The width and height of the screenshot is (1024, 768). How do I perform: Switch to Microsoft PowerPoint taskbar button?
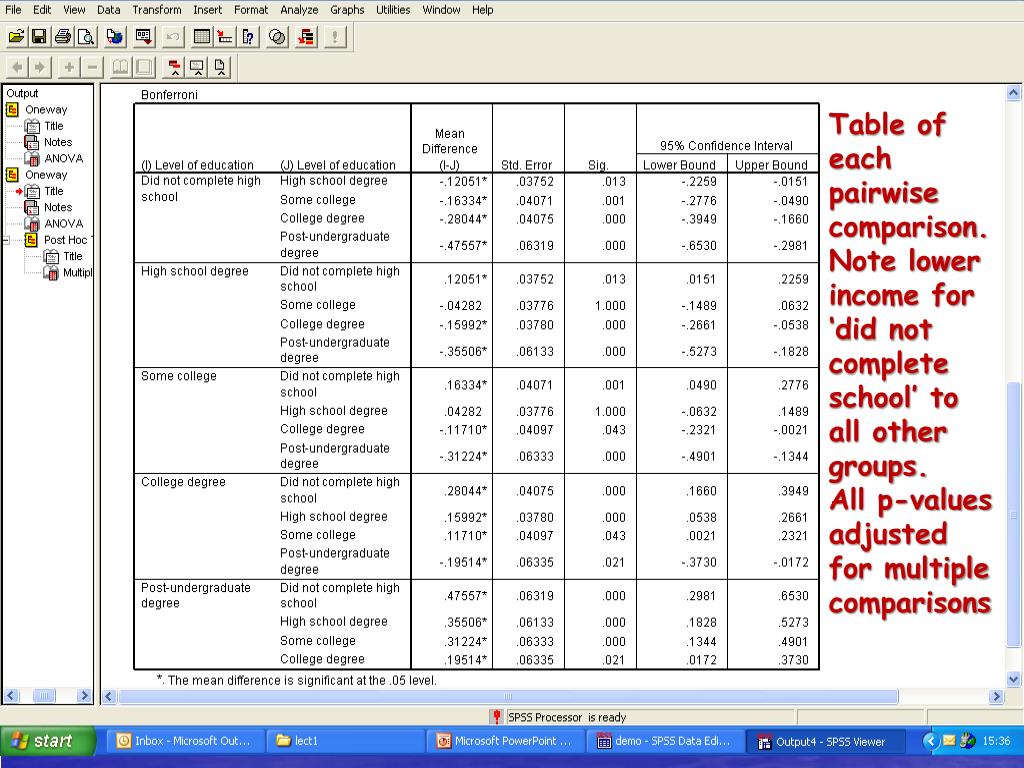pyautogui.click(x=505, y=741)
